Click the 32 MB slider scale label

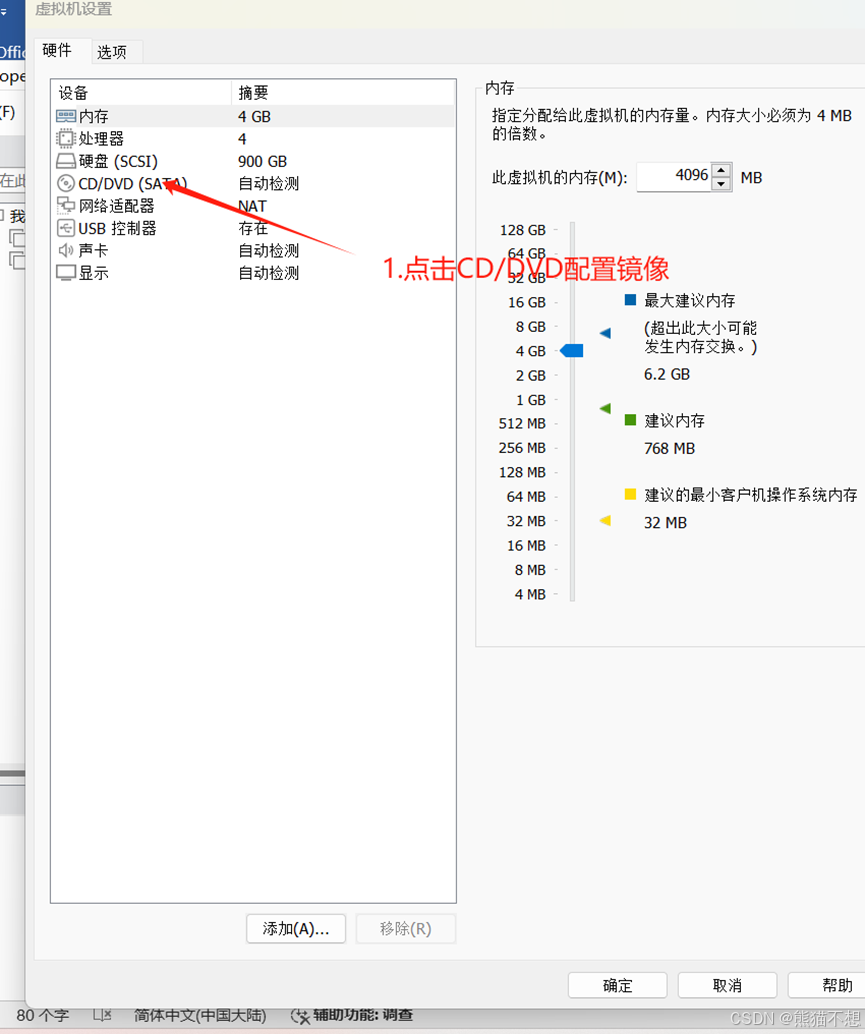click(526, 522)
